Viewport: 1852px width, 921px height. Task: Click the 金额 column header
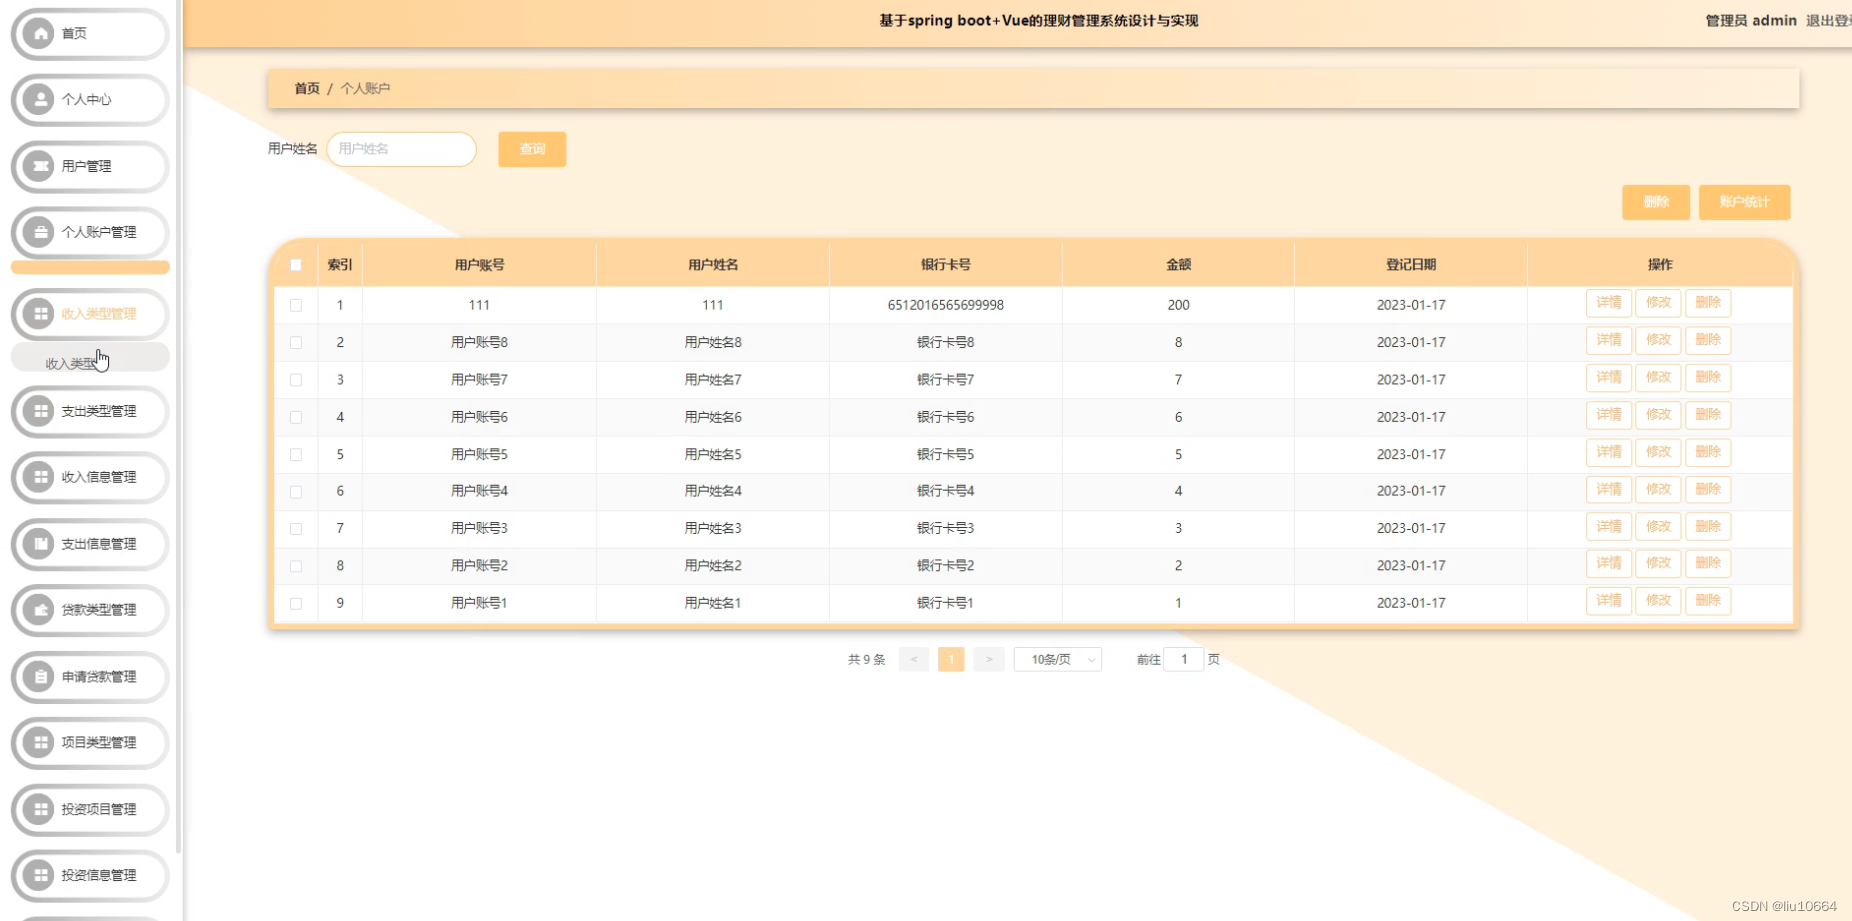[x=1178, y=265]
